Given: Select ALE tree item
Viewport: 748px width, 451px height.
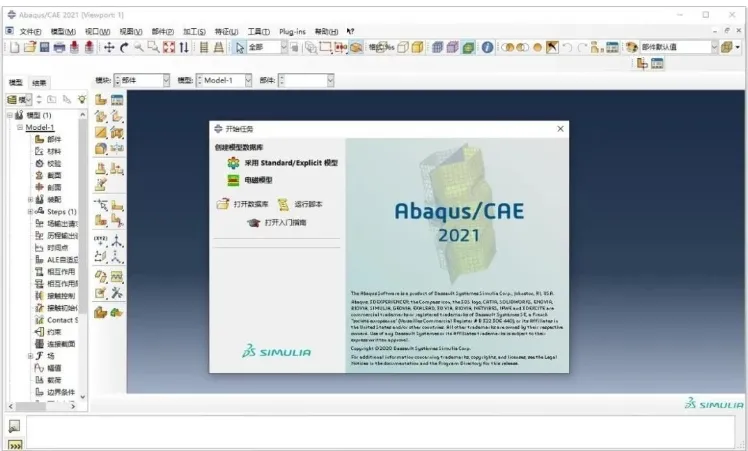Looking at the screenshot, I should tap(62, 260).
